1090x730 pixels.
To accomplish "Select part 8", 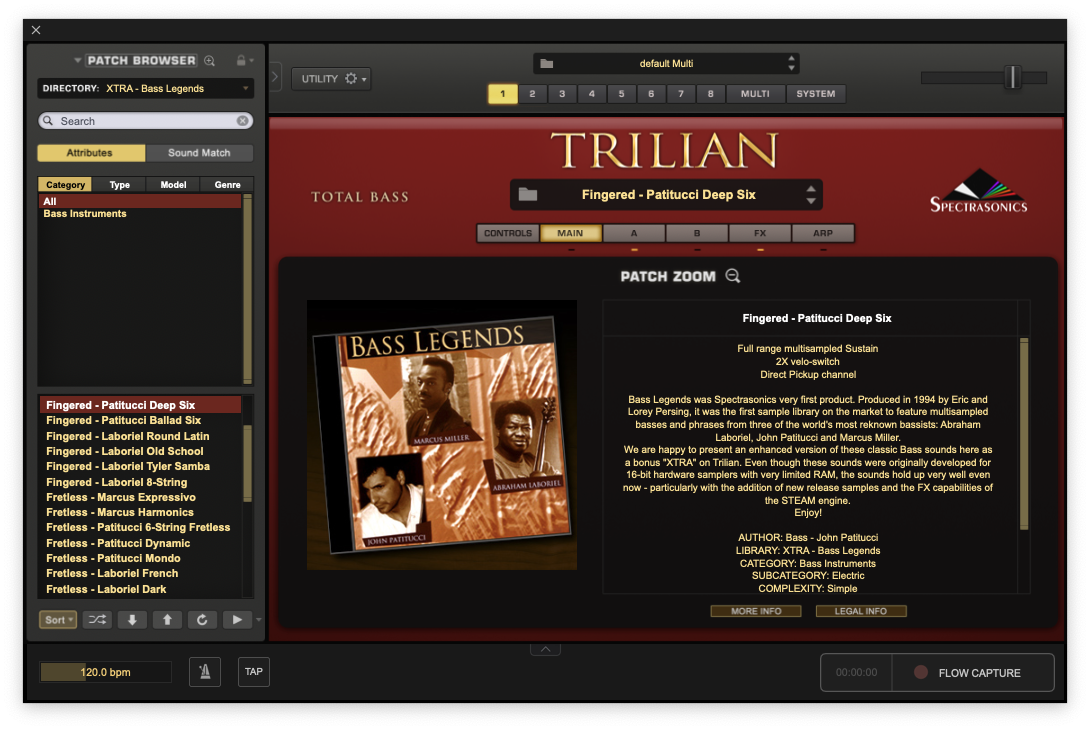I will tap(710, 94).
